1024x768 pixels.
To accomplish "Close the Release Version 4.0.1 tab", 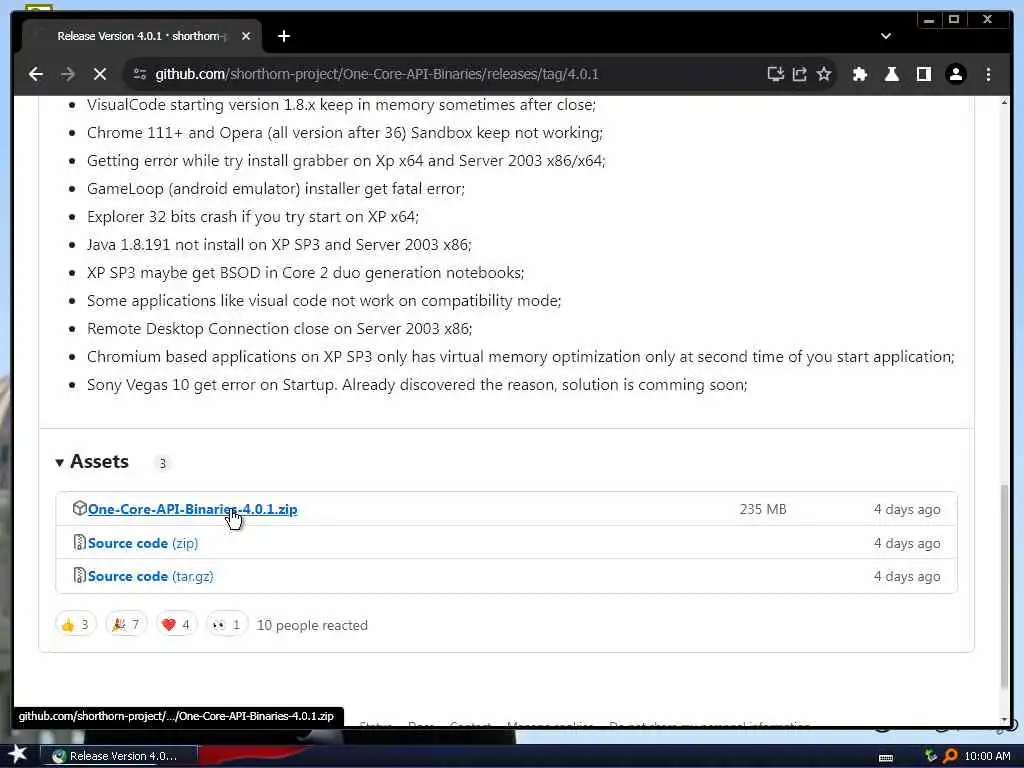I will pos(246,37).
